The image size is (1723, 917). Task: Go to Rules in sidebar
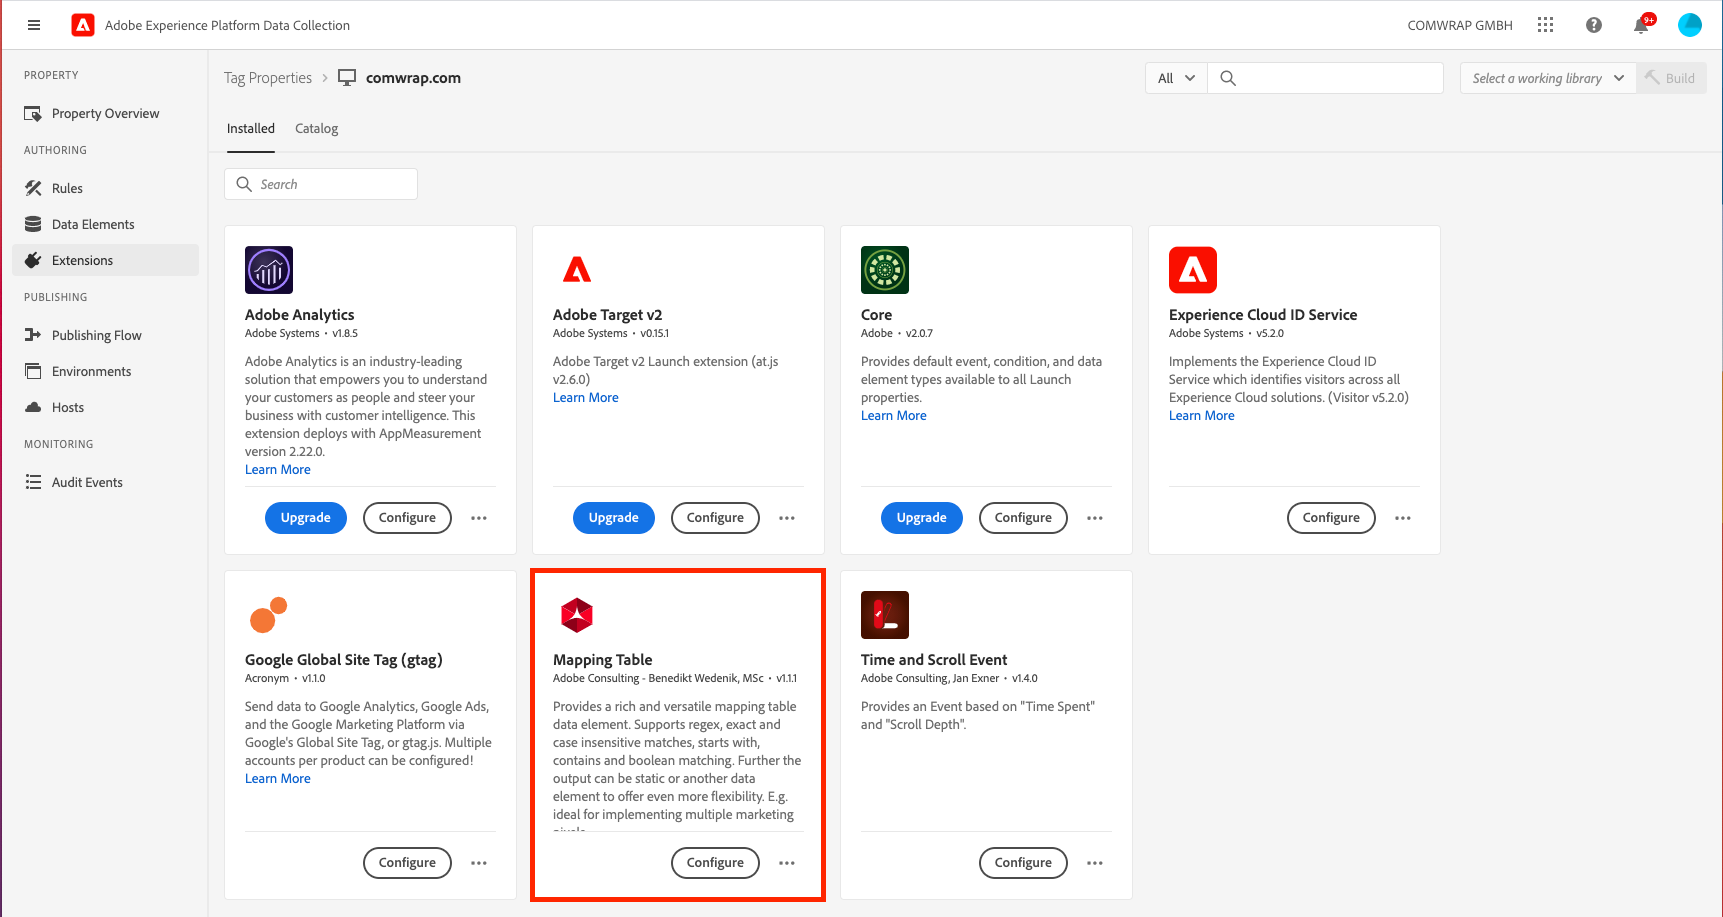[x=105, y=188]
